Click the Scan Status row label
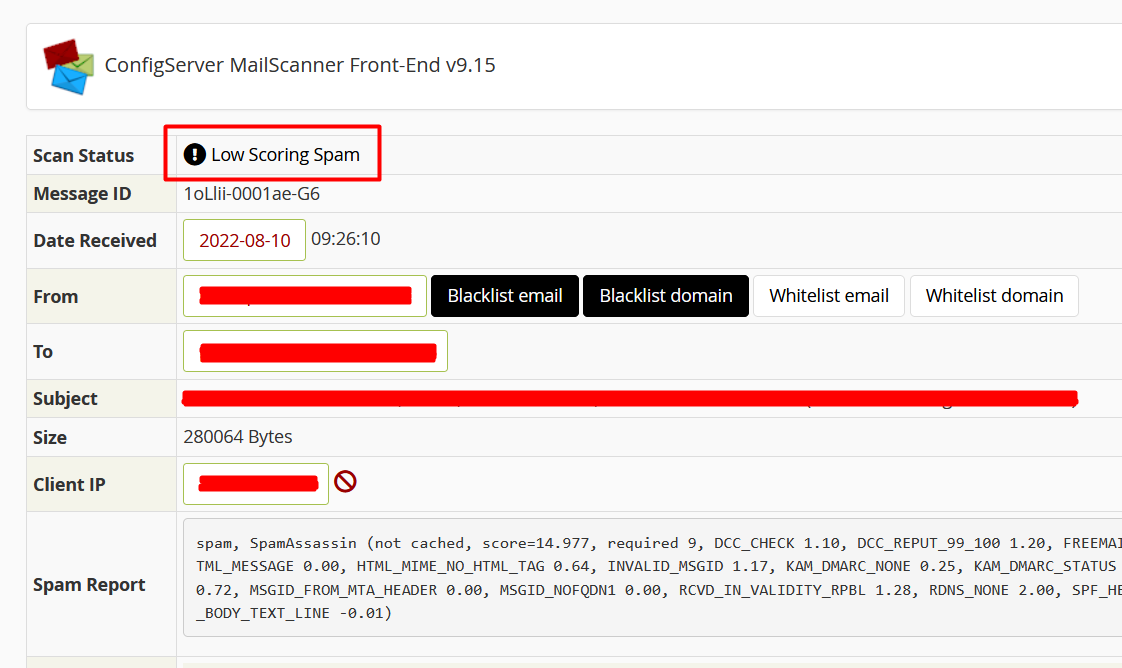Viewport: 1122px width, 668px height. [x=83, y=156]
